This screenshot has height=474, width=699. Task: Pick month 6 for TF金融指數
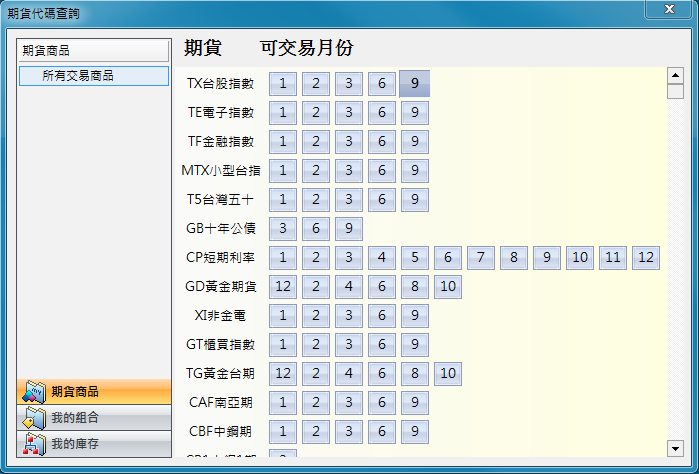[x=381, y=142]
